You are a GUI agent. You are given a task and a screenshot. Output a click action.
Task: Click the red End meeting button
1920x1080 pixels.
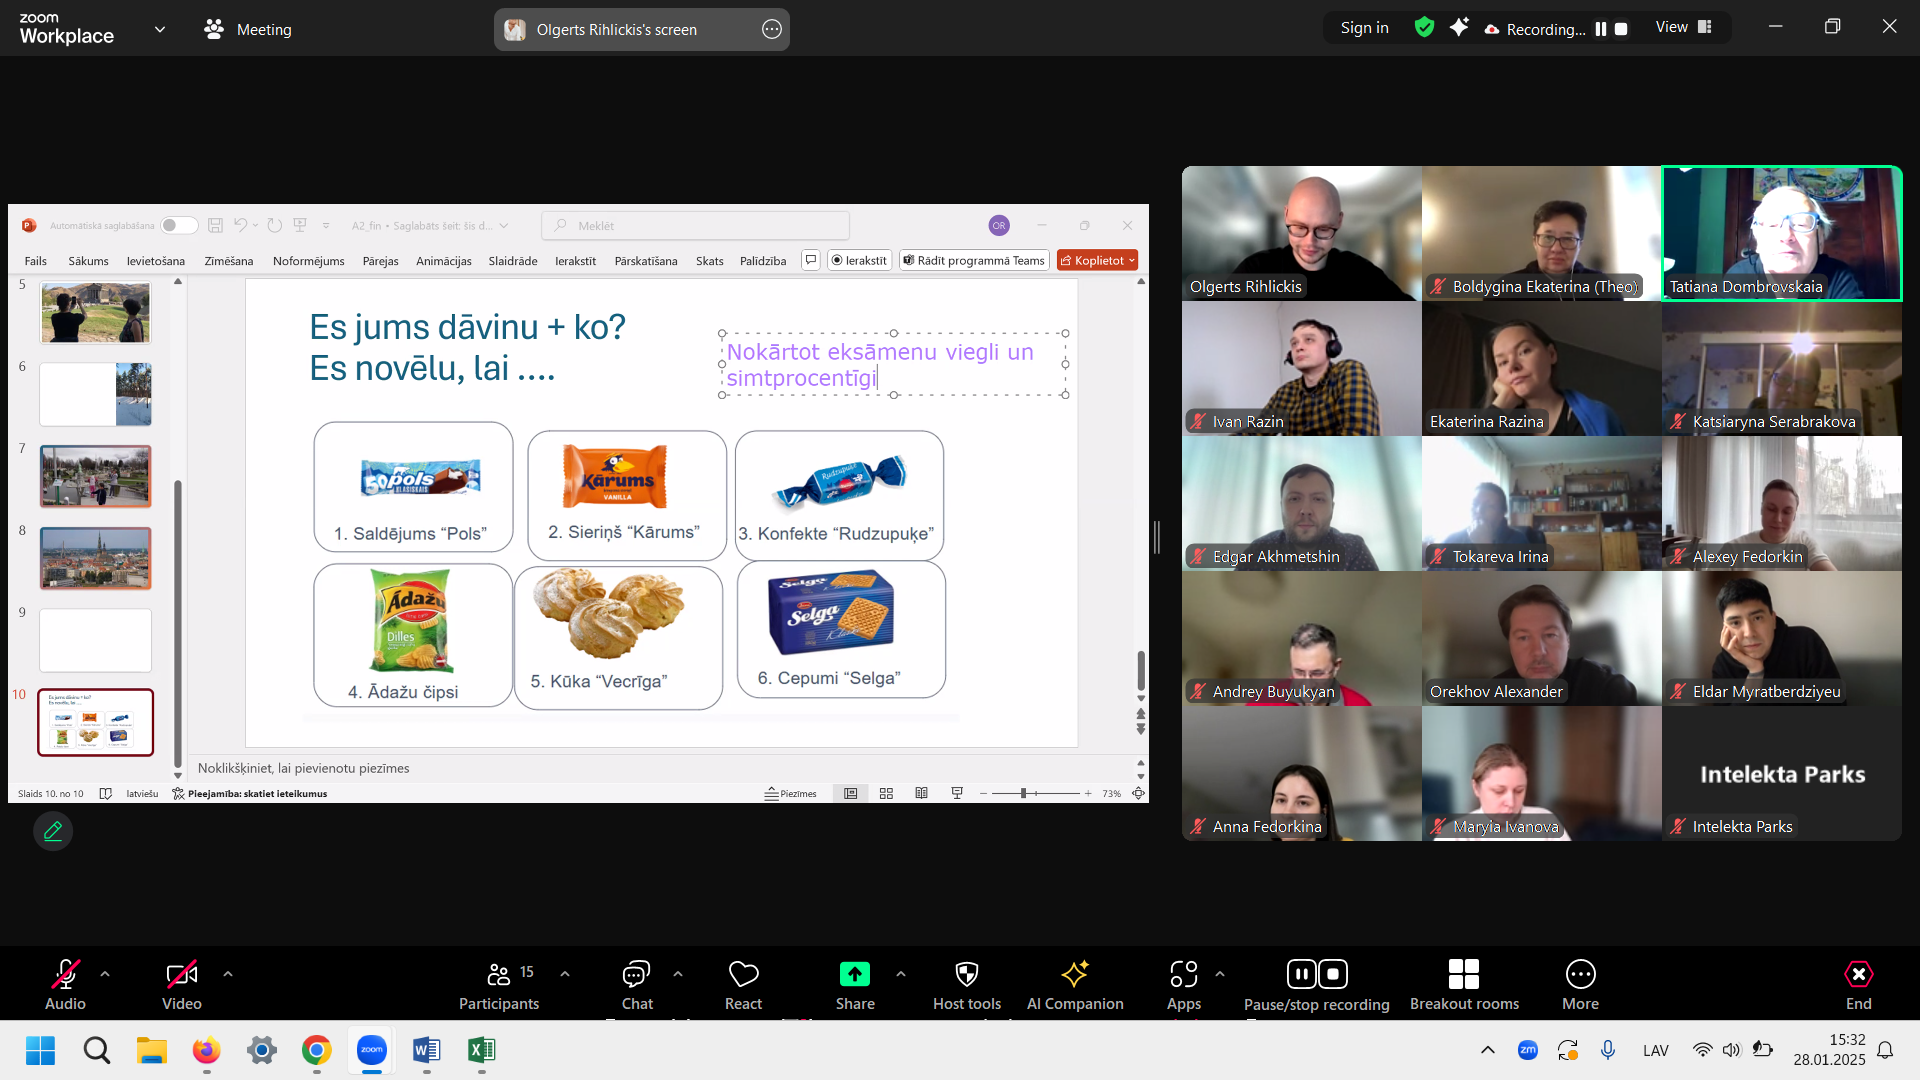coord(1858,985)
